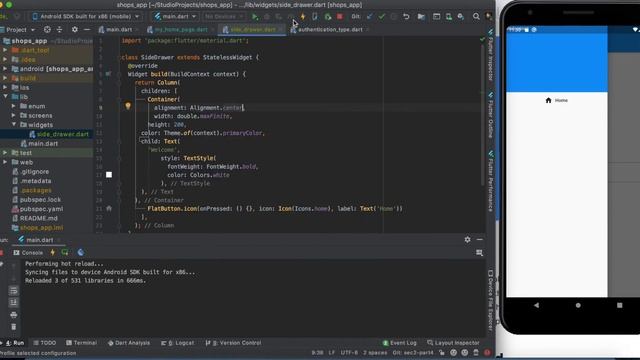Stop the running app with red square

(x=340, y=17)
